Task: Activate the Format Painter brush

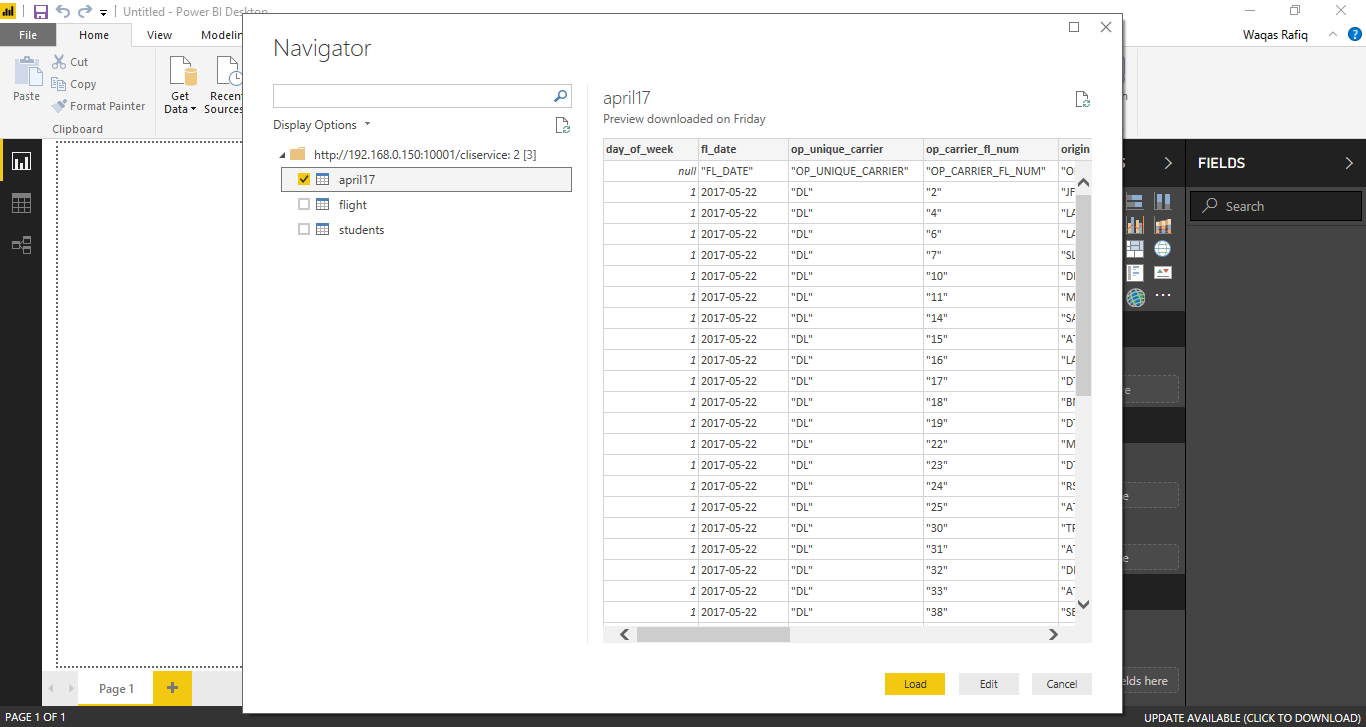Action: click(x=59, y=106)
